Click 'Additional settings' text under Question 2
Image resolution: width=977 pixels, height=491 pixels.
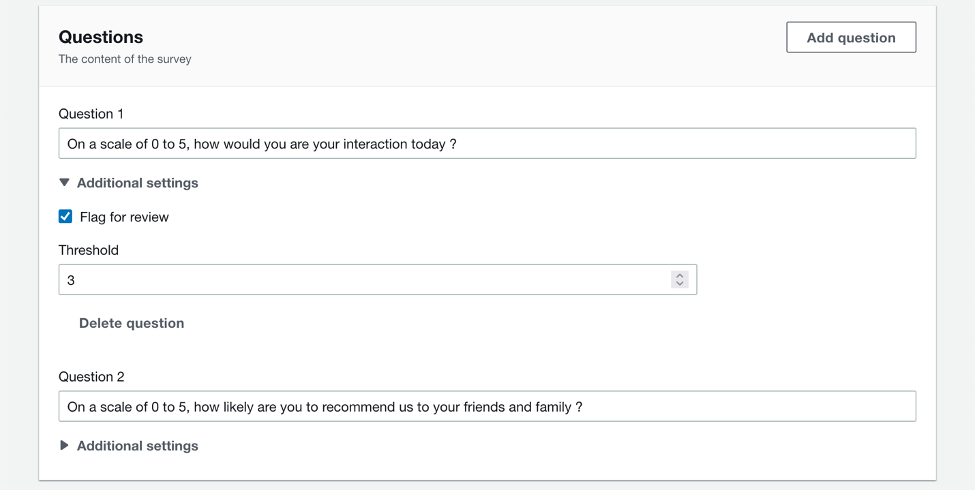pyautogui.click(x=137, y=446)
